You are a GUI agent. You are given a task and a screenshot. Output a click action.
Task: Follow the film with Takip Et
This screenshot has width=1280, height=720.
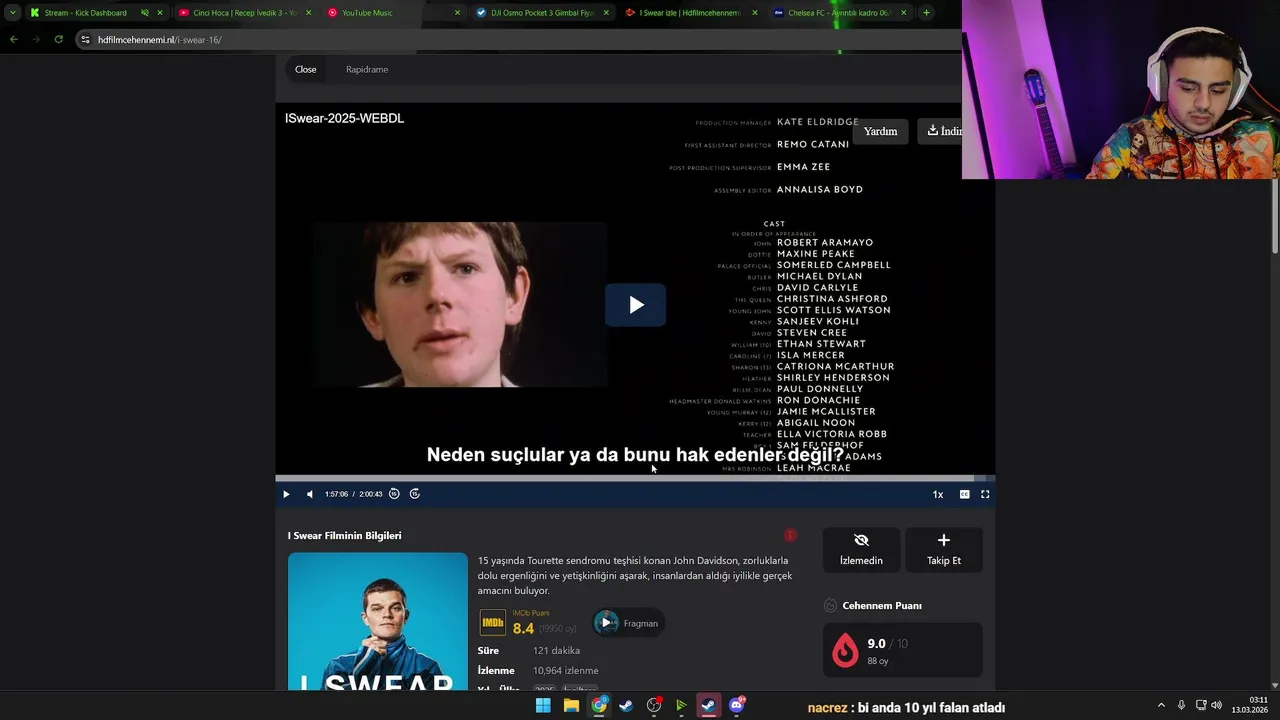pos(943,549)
